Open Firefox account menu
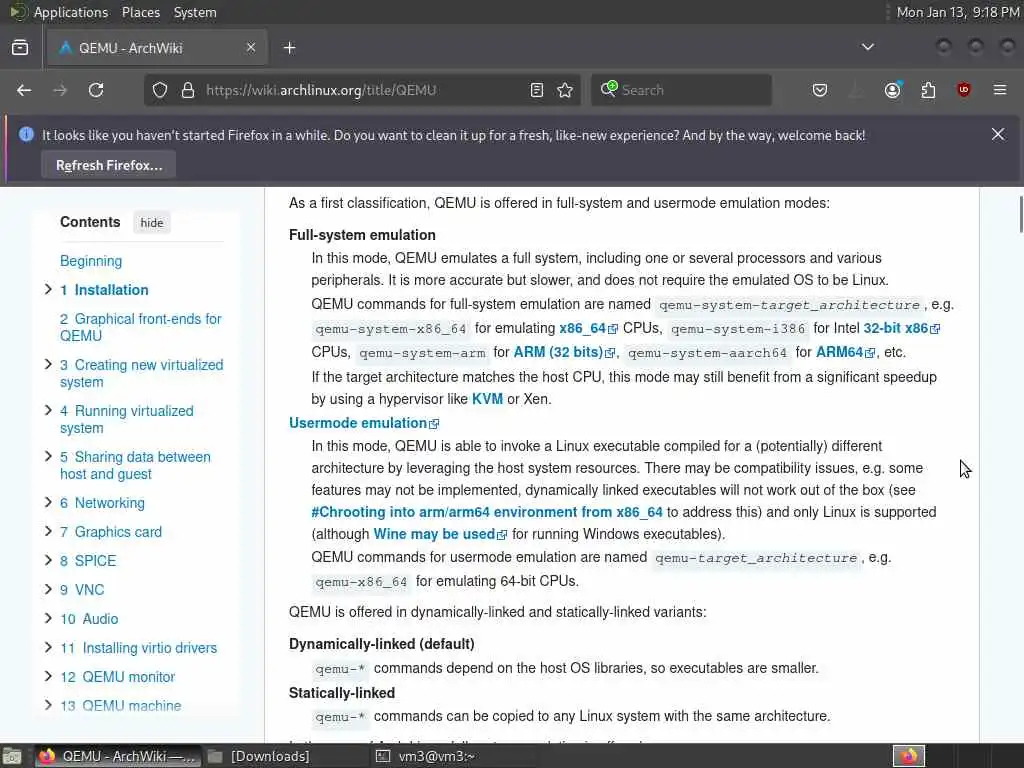The width and height of the screenshot is (1024, 768). click(892, 90)
